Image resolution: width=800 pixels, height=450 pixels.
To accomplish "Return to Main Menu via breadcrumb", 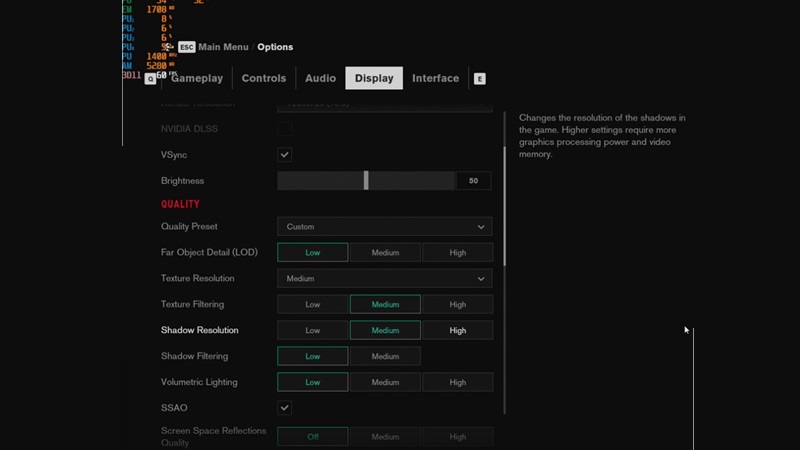I will pyautogui.click(x=224, y=47).
